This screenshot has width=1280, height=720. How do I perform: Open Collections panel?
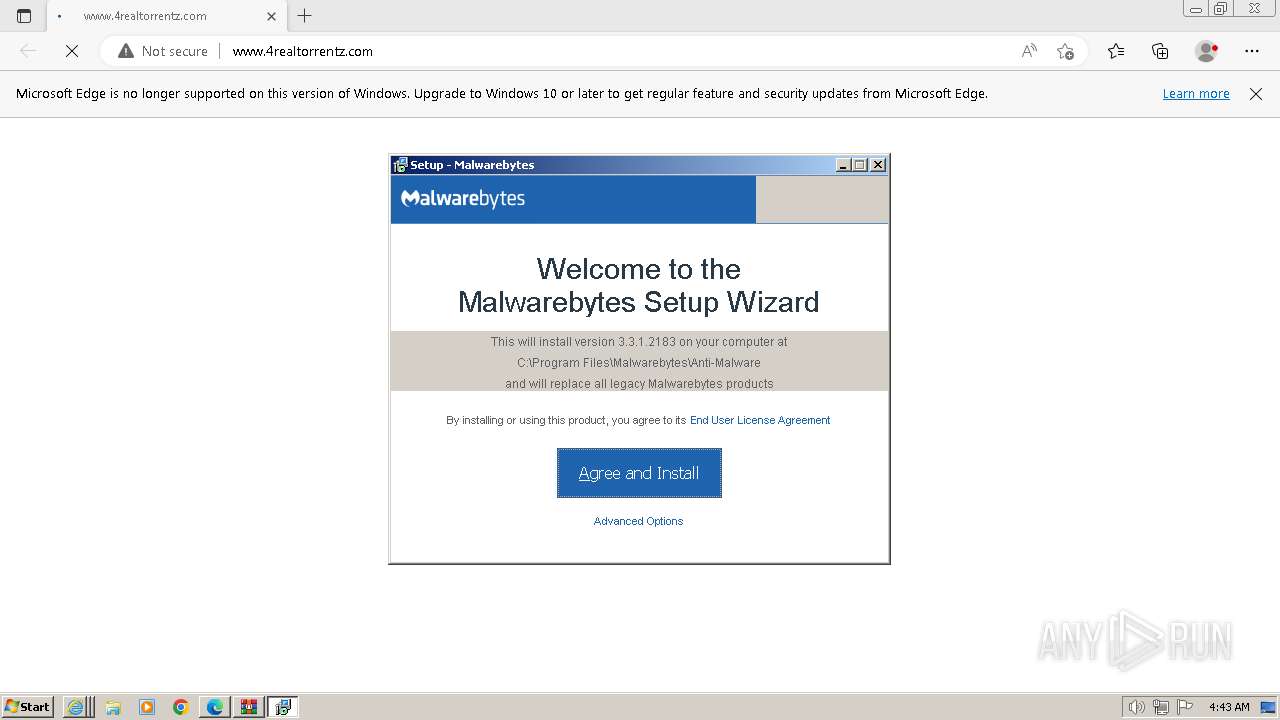tap(1160, 51)
